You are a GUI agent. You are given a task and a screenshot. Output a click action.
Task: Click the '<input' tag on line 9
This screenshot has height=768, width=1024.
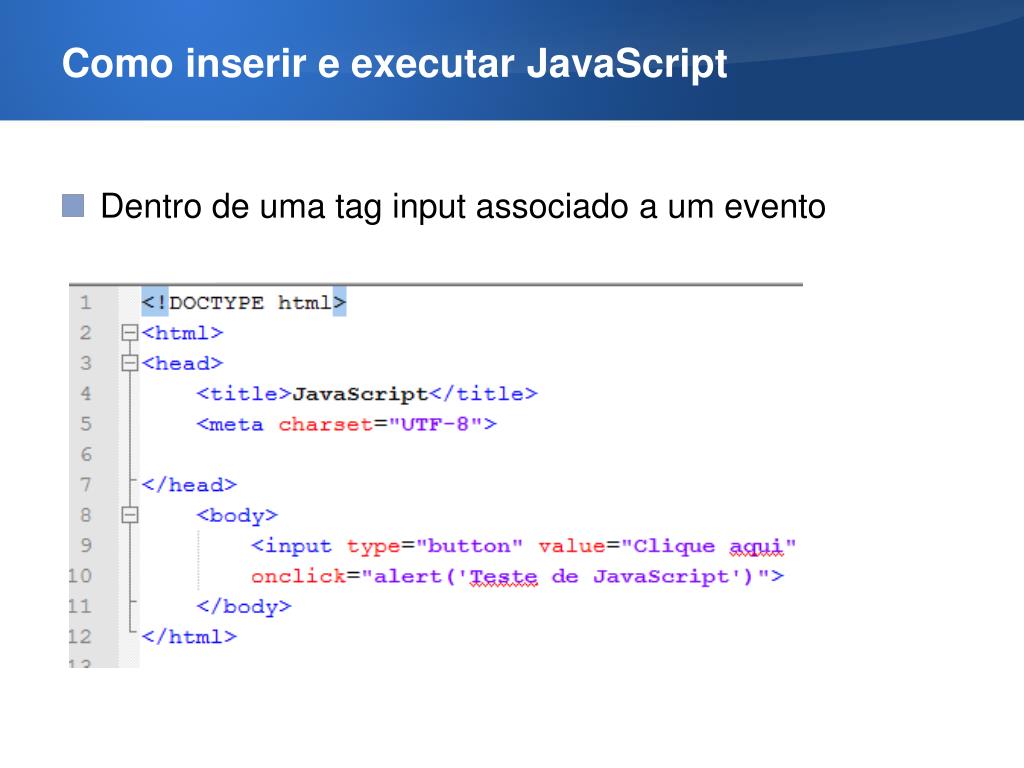click(x=291, y=546)
